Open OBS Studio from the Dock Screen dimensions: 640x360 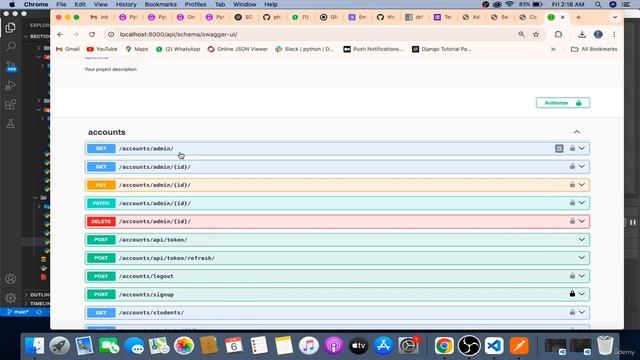click(469, 346)
